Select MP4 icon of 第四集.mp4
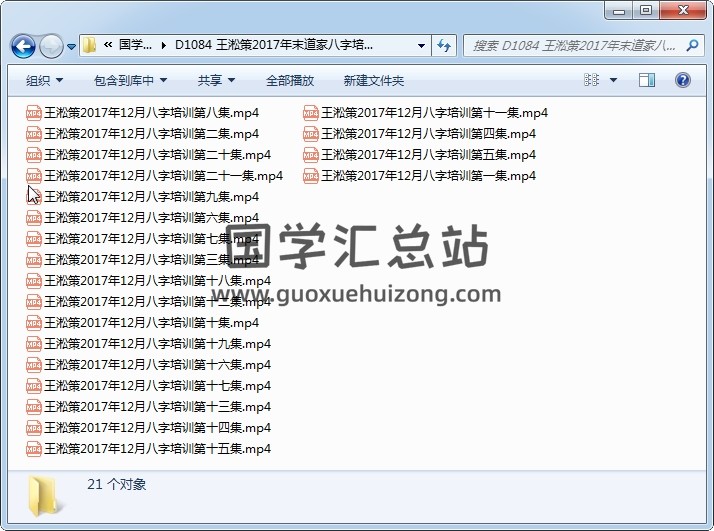The width and height of the screenshot is (714, 531). pyautogui.click(x=311, y=133)
